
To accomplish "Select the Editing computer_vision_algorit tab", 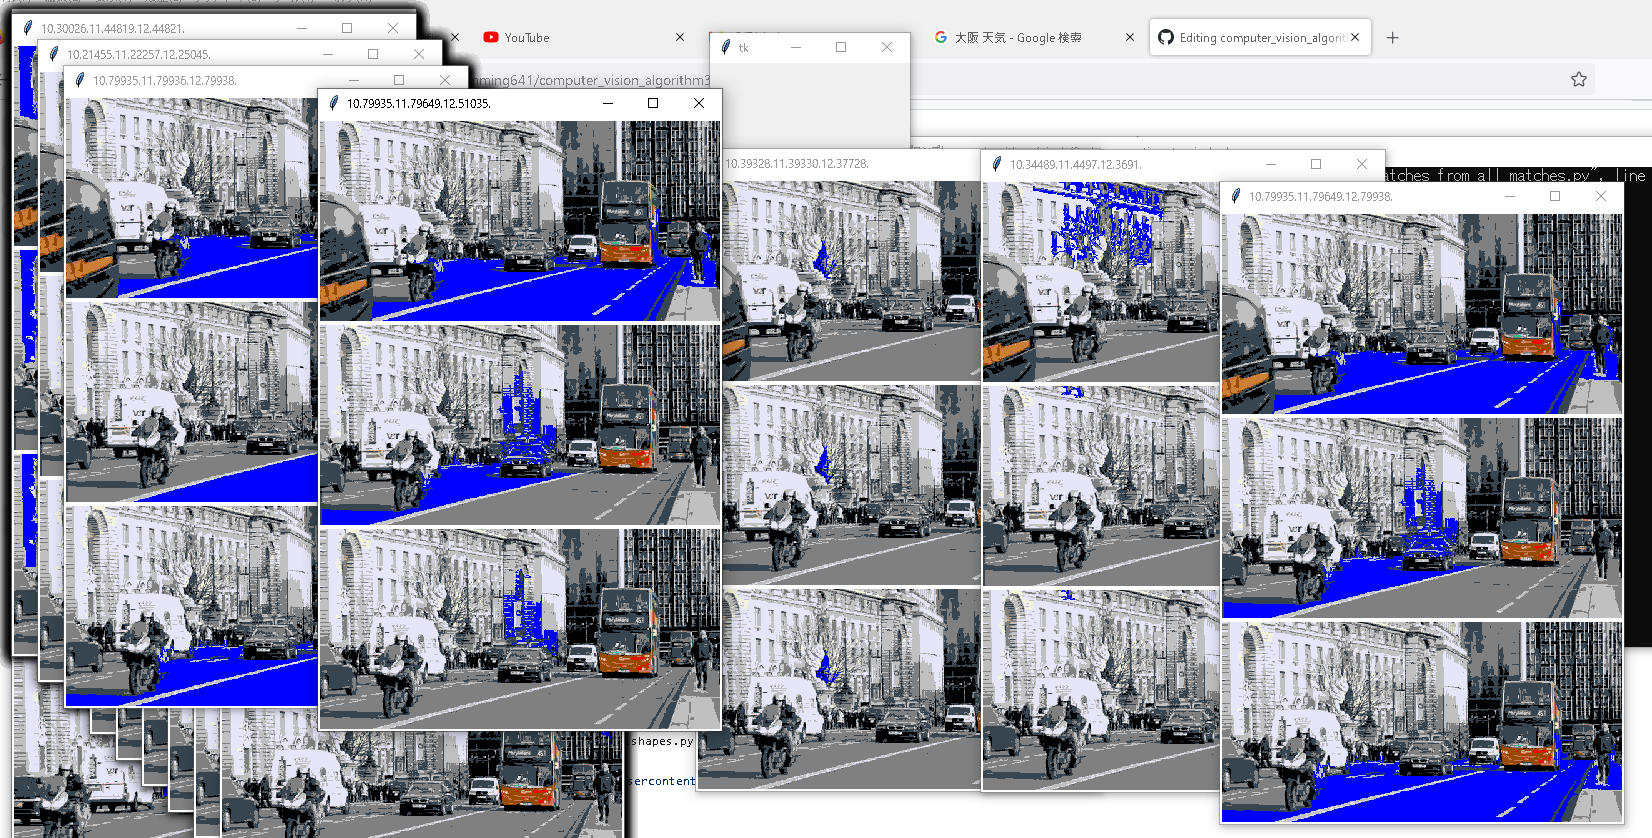I will (x=1259, y=37).
